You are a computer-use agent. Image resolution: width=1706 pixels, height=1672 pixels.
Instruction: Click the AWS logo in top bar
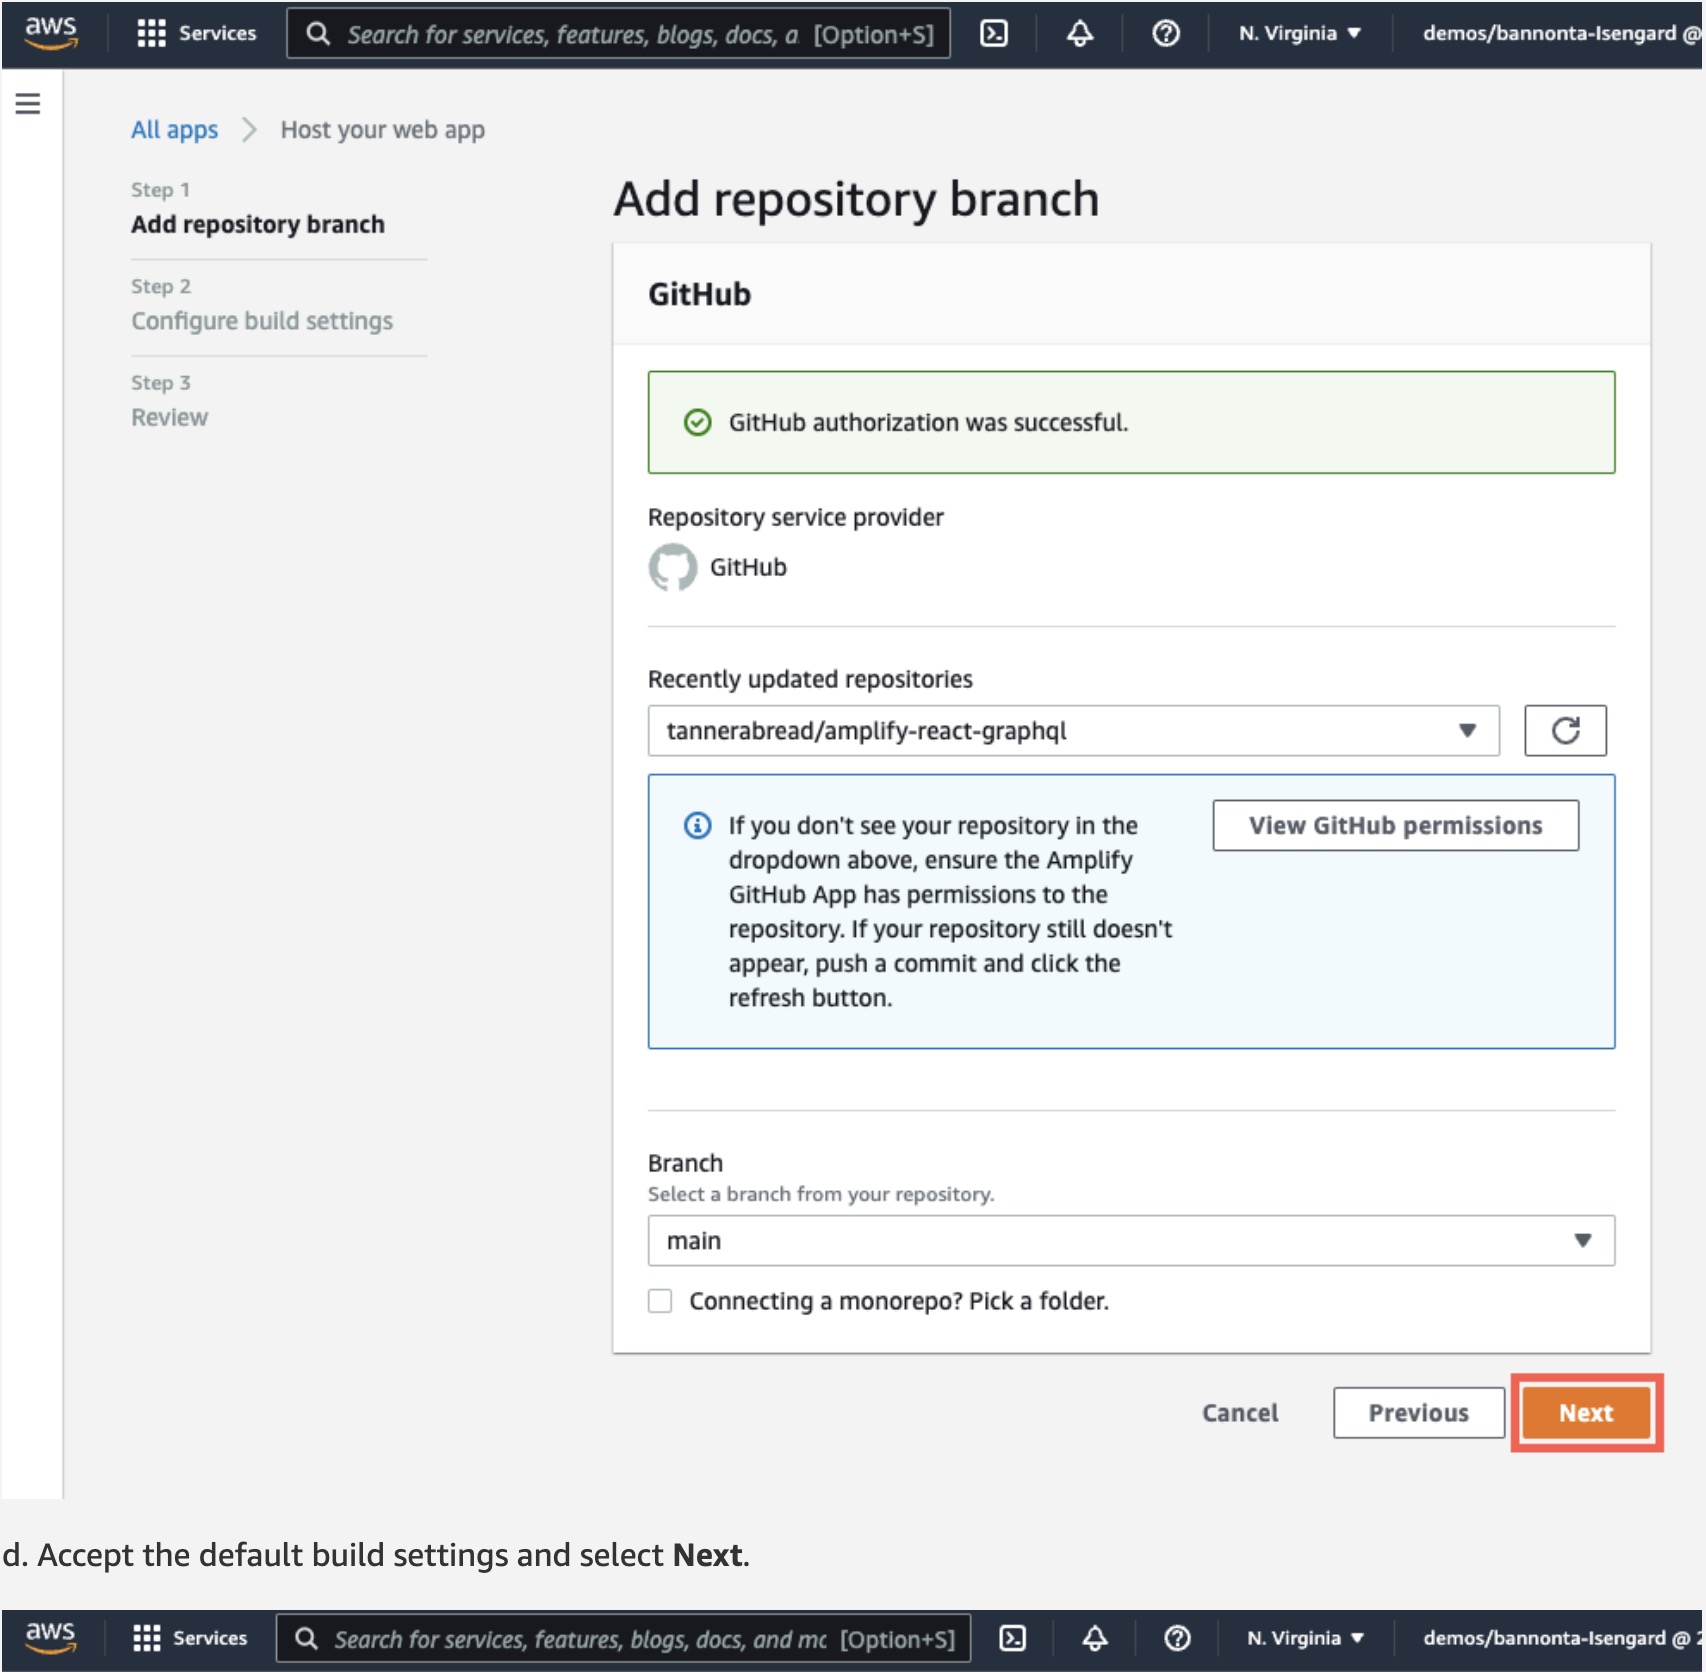50,33
